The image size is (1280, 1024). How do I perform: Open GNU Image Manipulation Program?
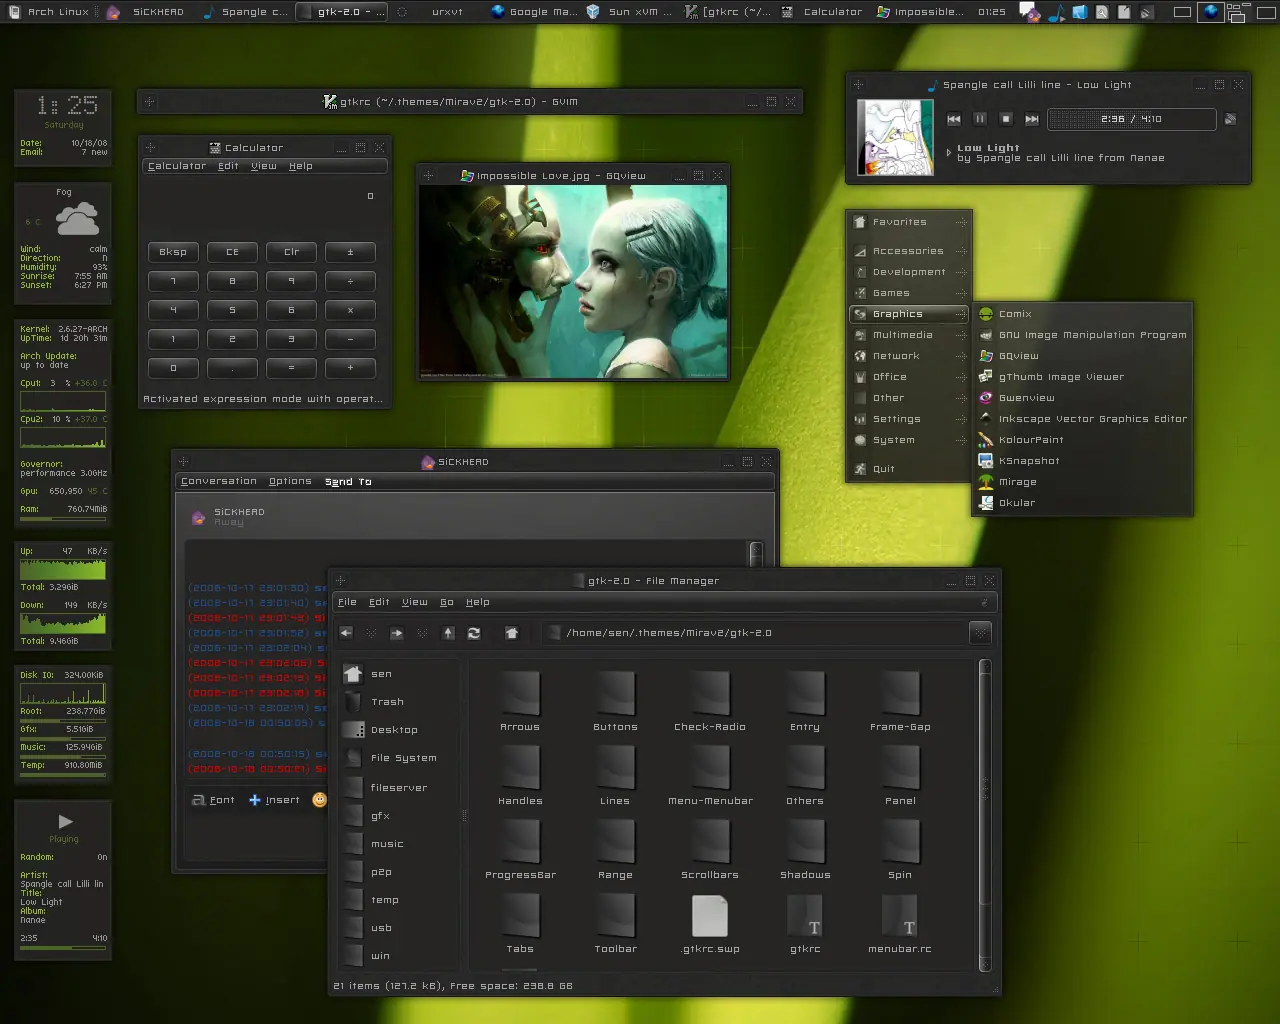(x=1083, y=335)
